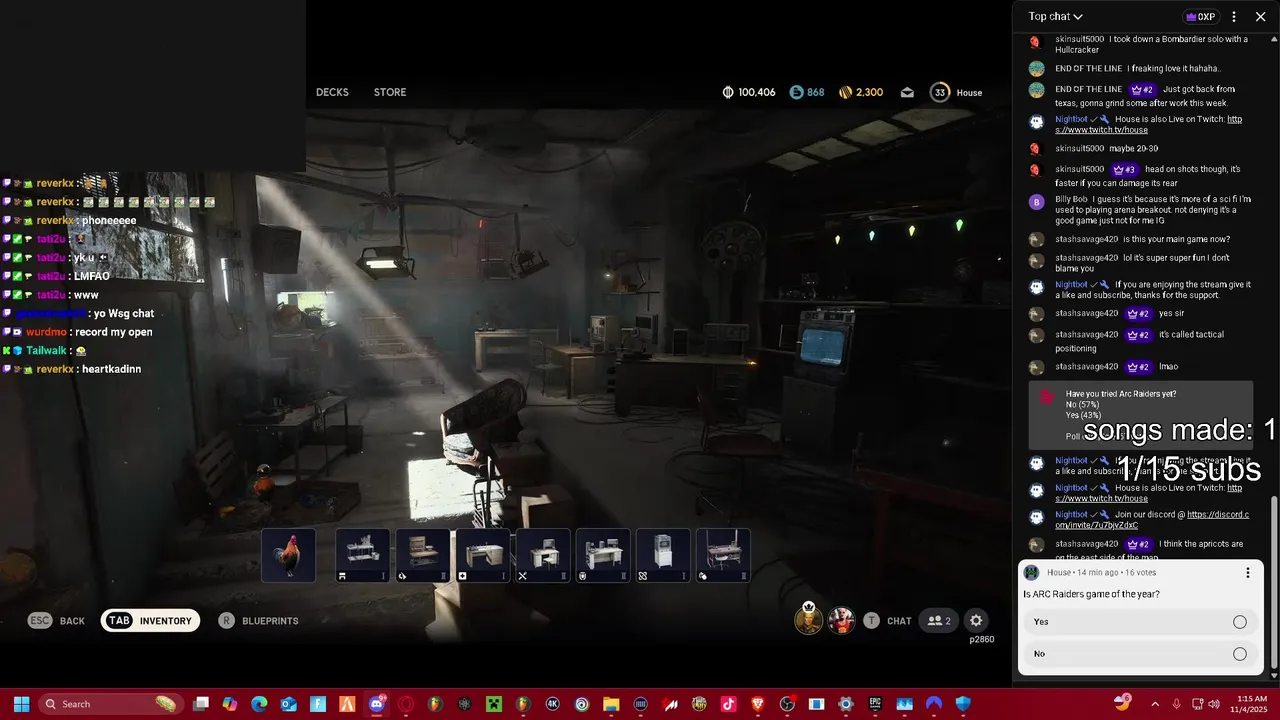The width and height of the screenshot is (1280, 720).
Task: Select the second party member avatar
Action: click(842, 620)
